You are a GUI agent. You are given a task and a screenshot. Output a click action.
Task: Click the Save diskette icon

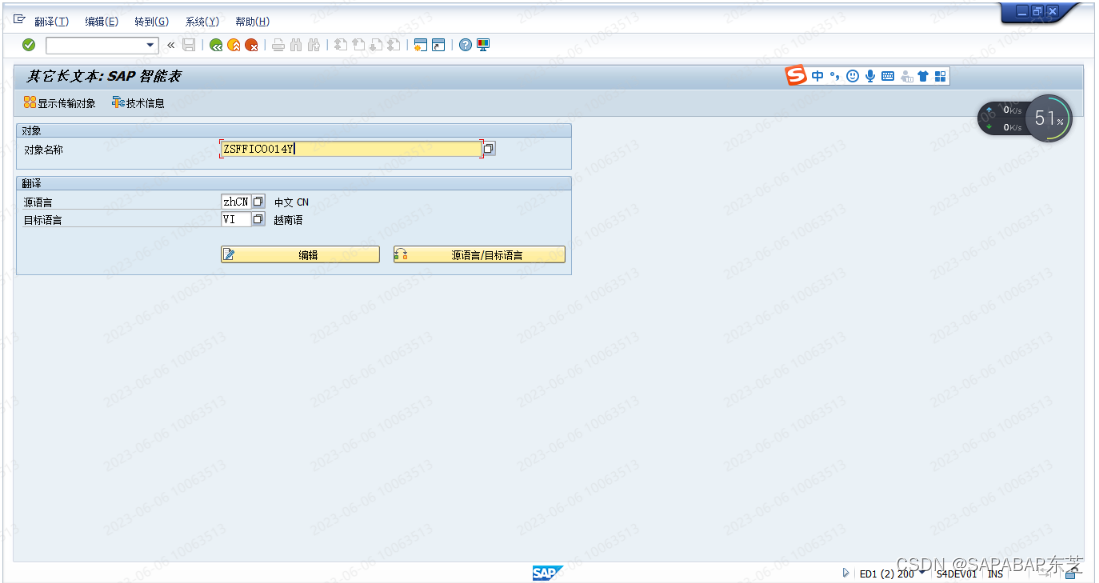(x=189, y=45)
